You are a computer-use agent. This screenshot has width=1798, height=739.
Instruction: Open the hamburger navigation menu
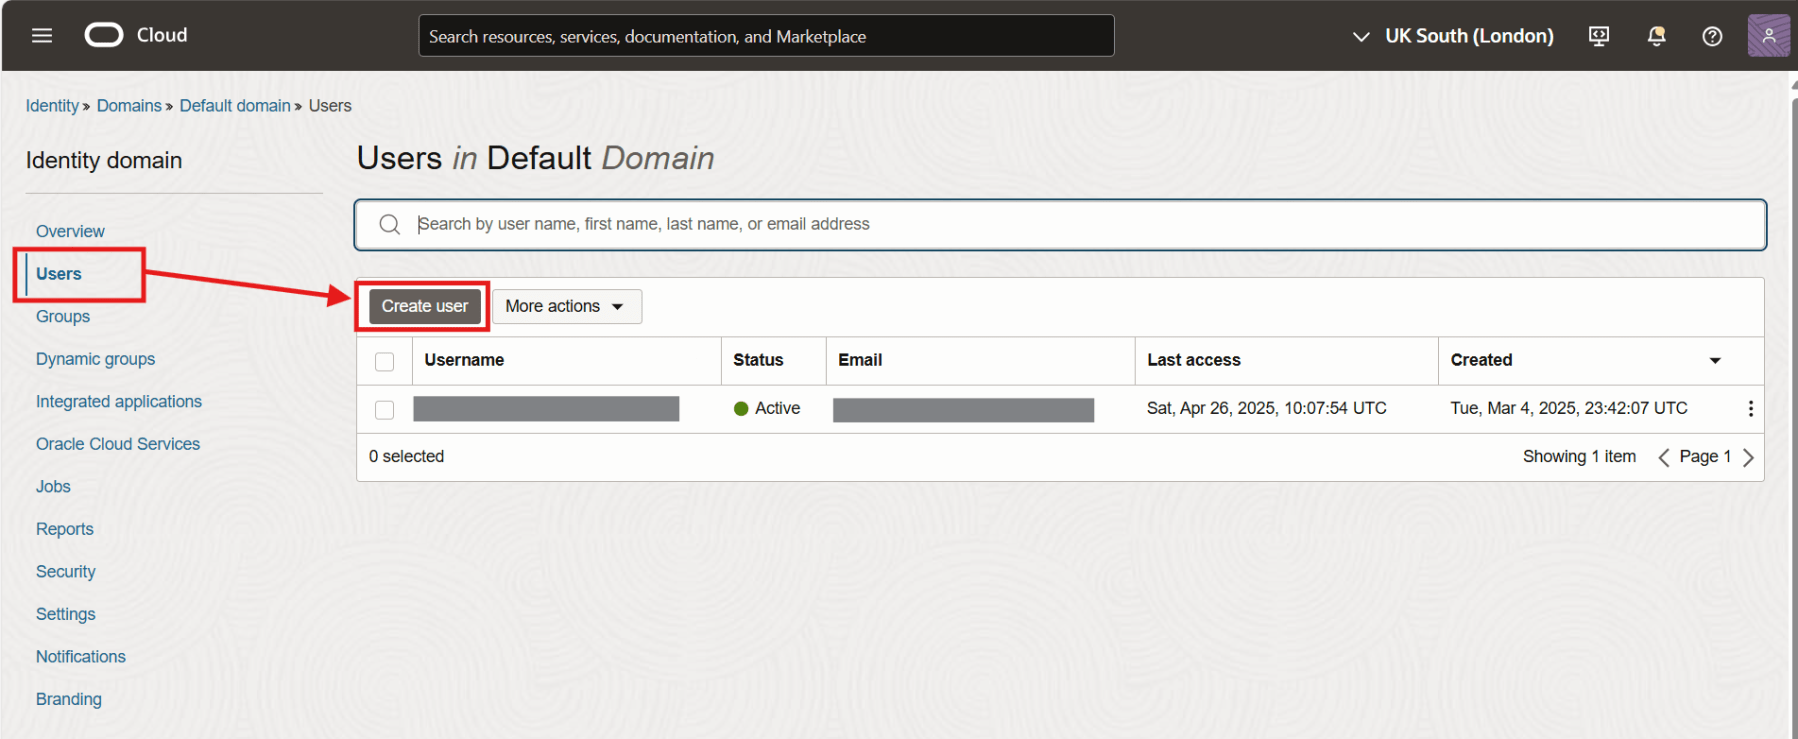pyautogui.click(x=41, y=36)
